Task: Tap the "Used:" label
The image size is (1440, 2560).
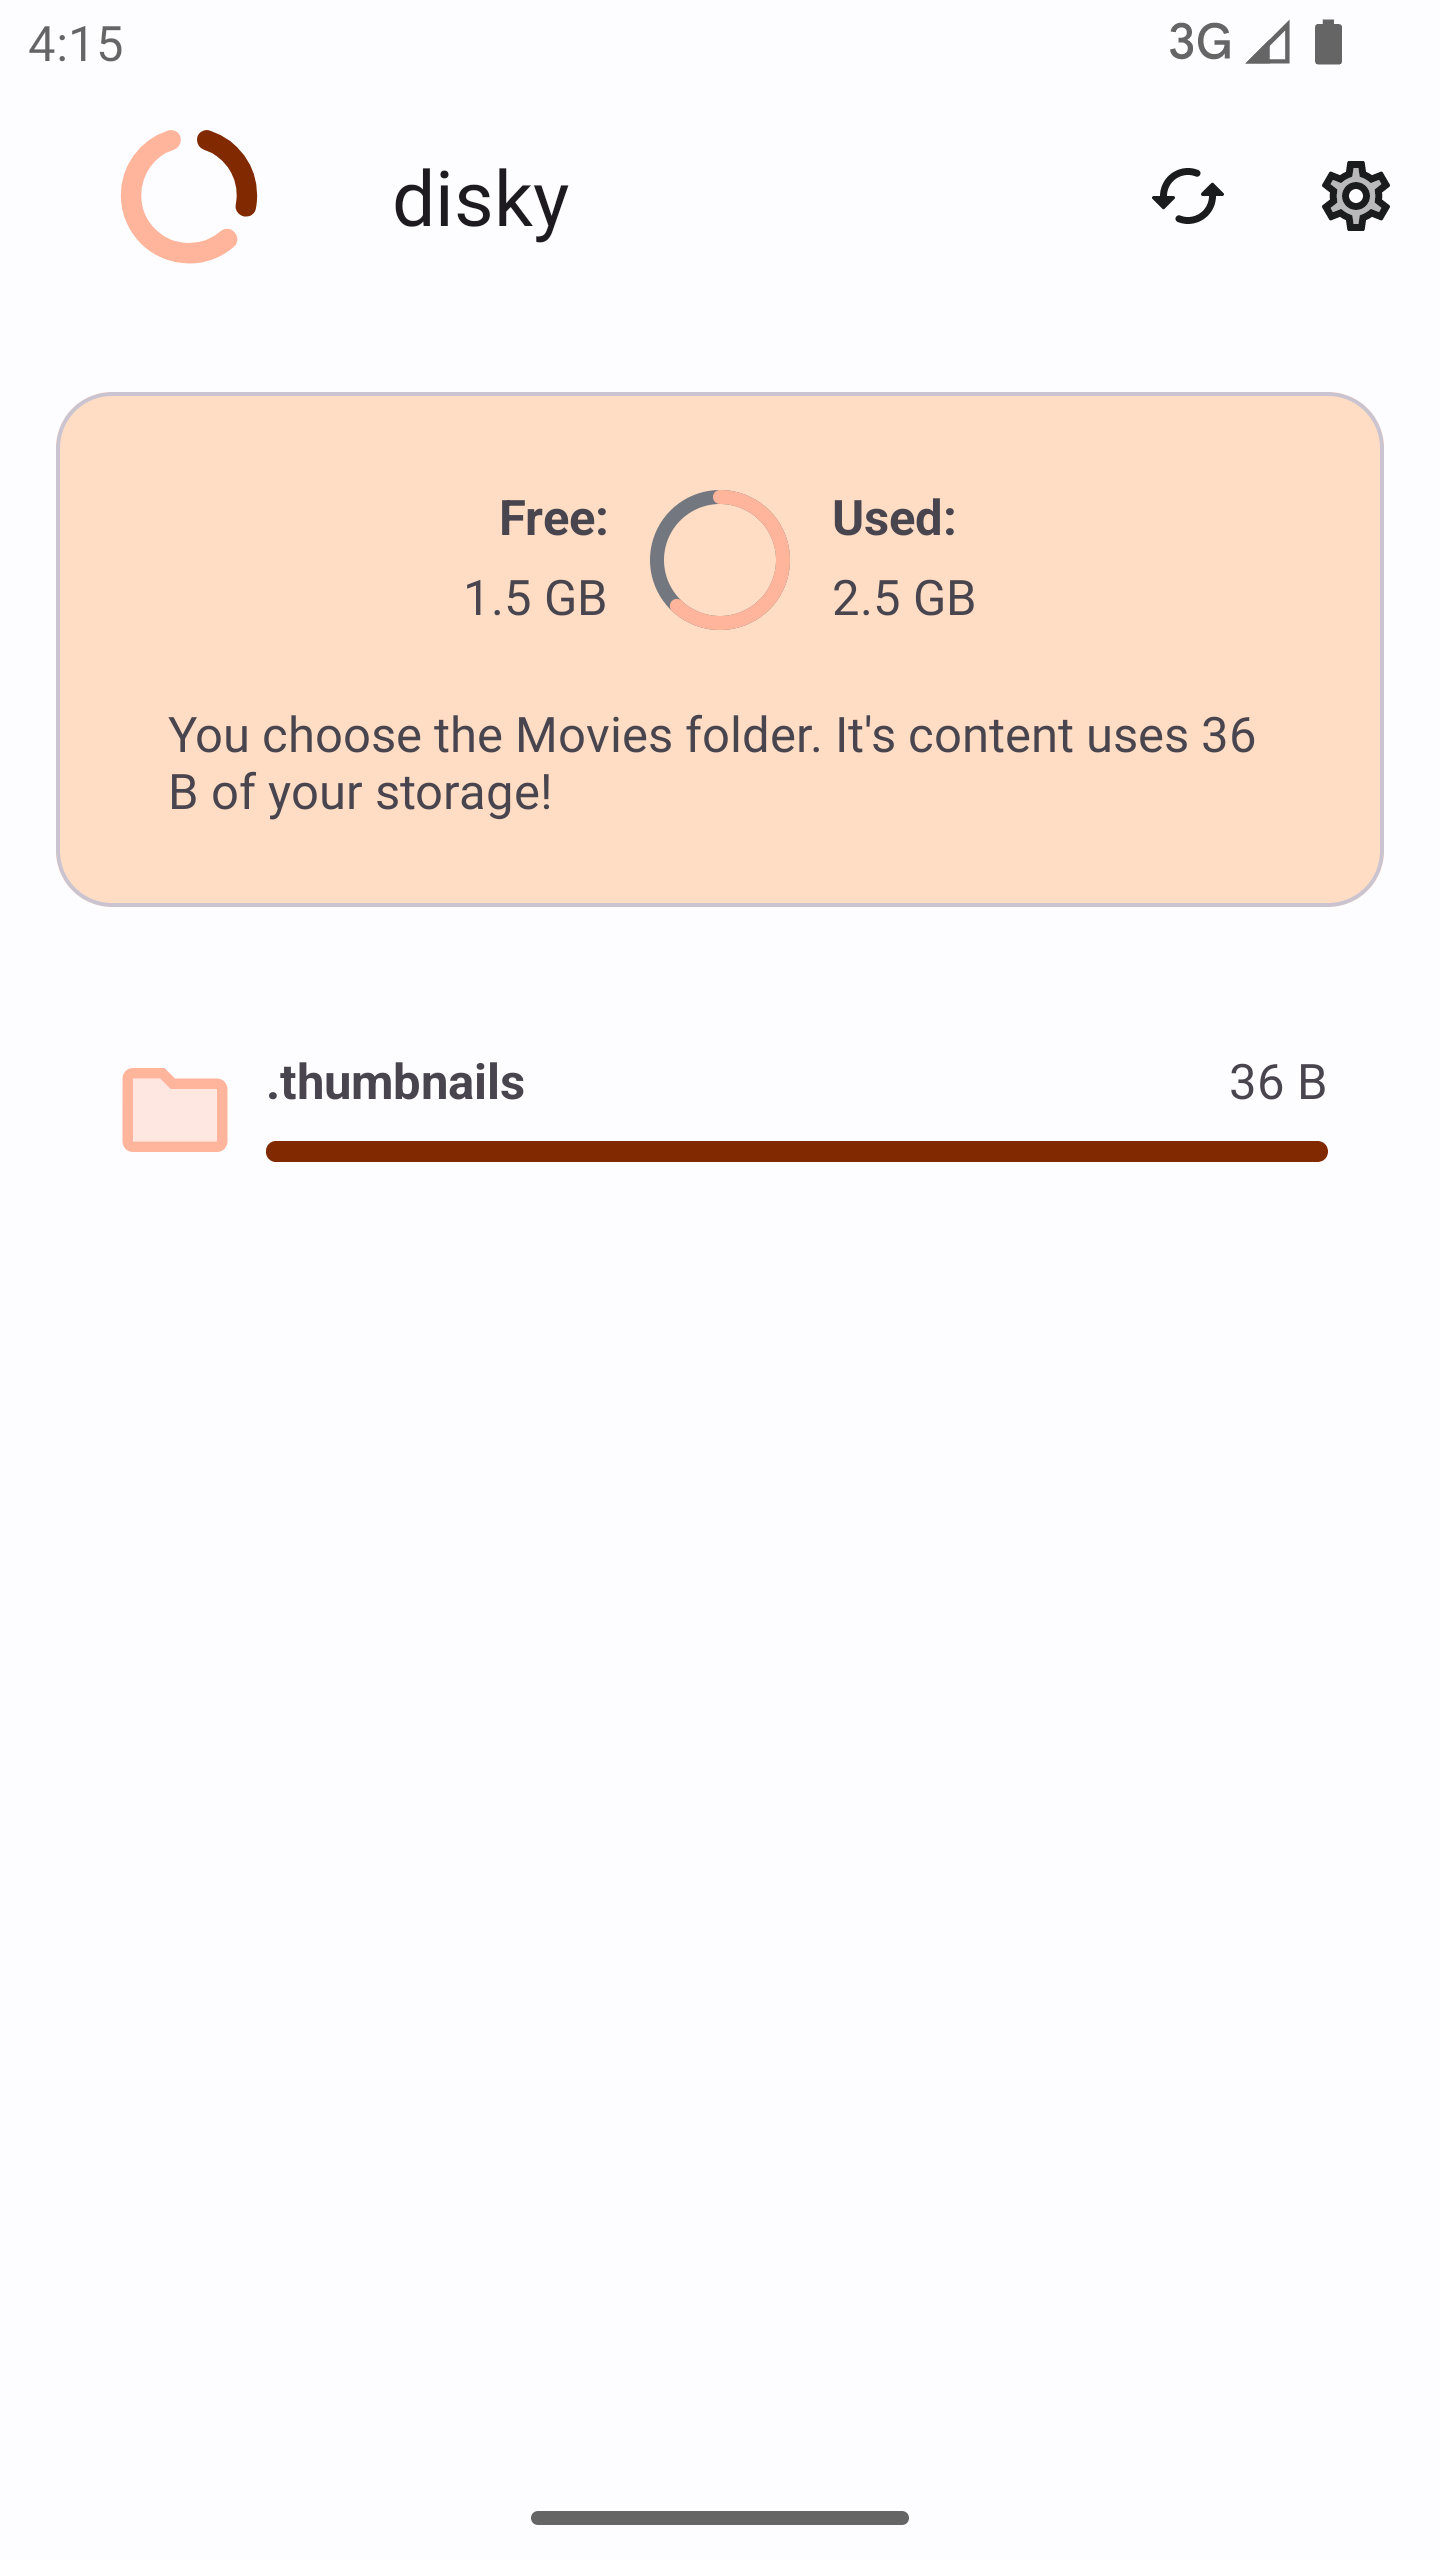Action: [x=894, y=518]
